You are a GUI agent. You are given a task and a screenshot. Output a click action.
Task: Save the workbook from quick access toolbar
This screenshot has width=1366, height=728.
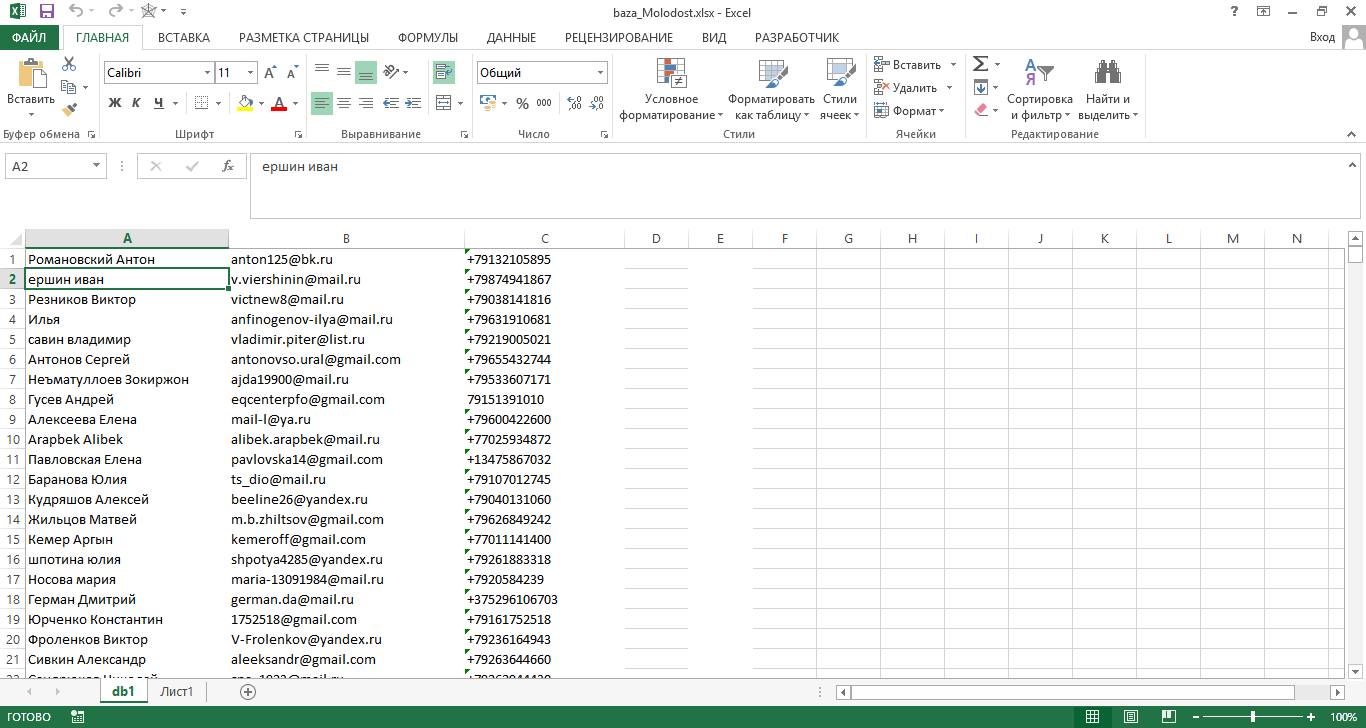(x=46, y=12)
